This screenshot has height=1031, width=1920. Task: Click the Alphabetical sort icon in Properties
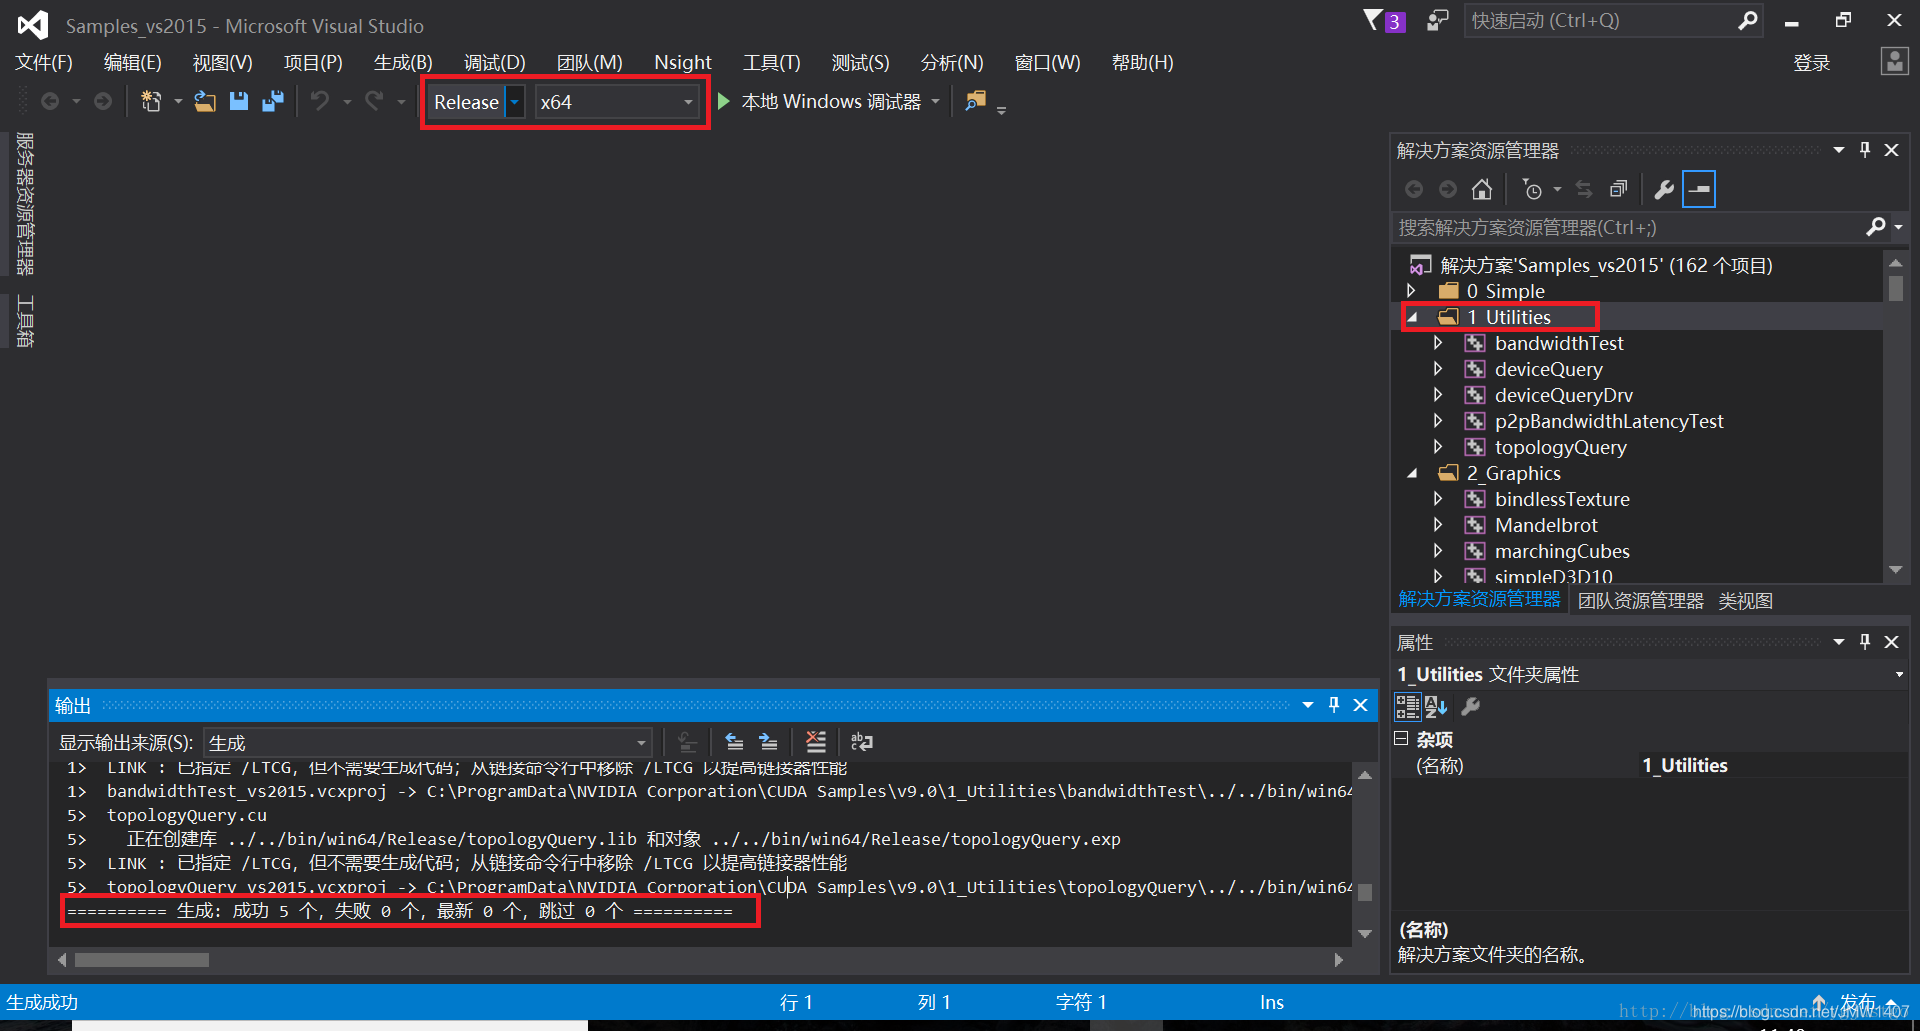(1436, 707)
